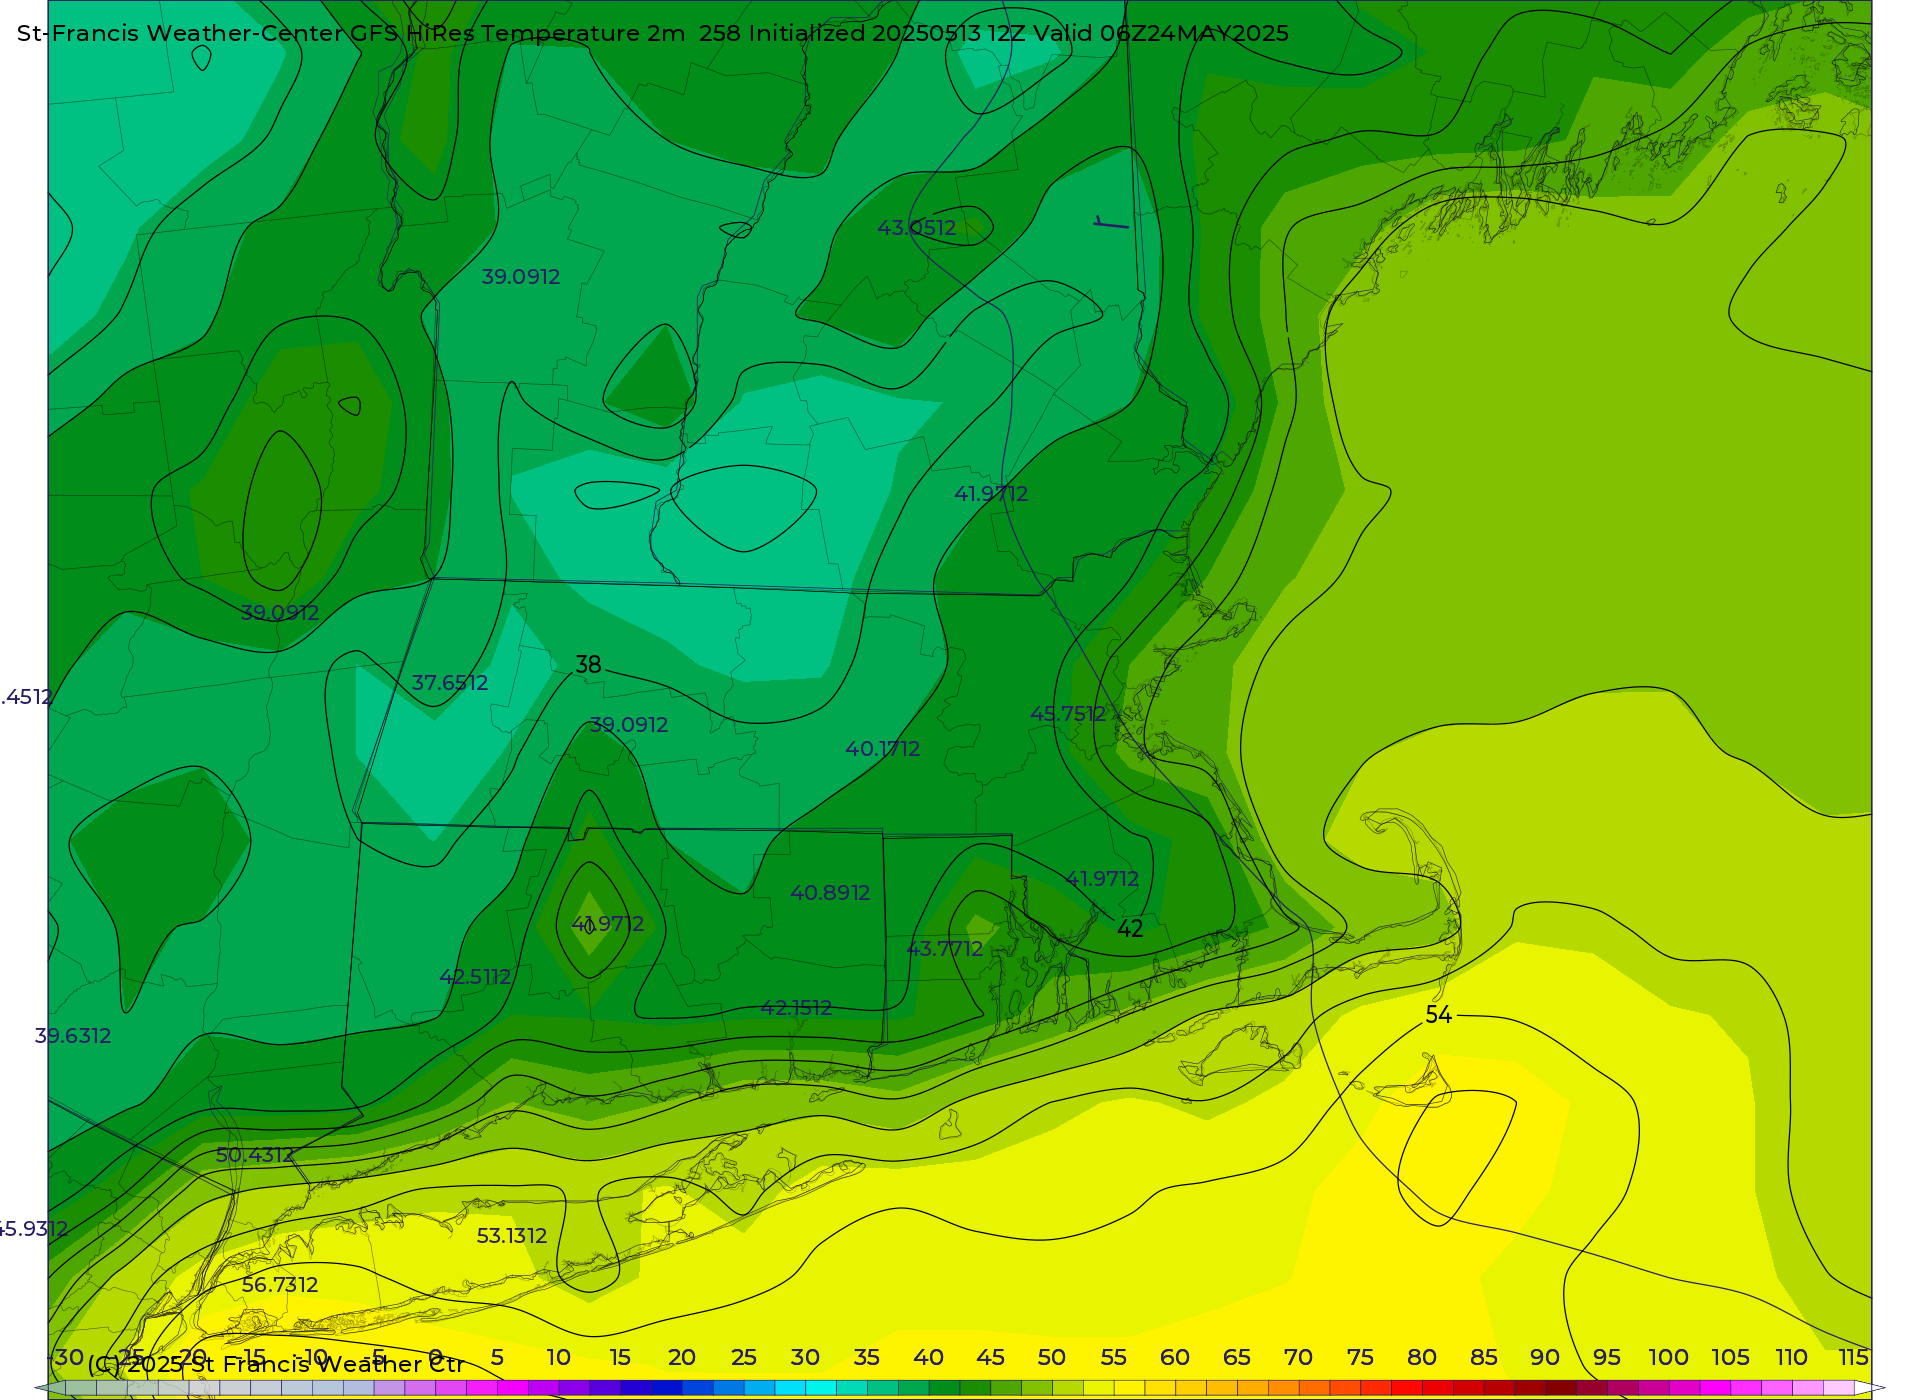Click the 42.1512 temperature reading
The height and width of the screenshot is (1400, 1920).
click(x=796, y=1008)
